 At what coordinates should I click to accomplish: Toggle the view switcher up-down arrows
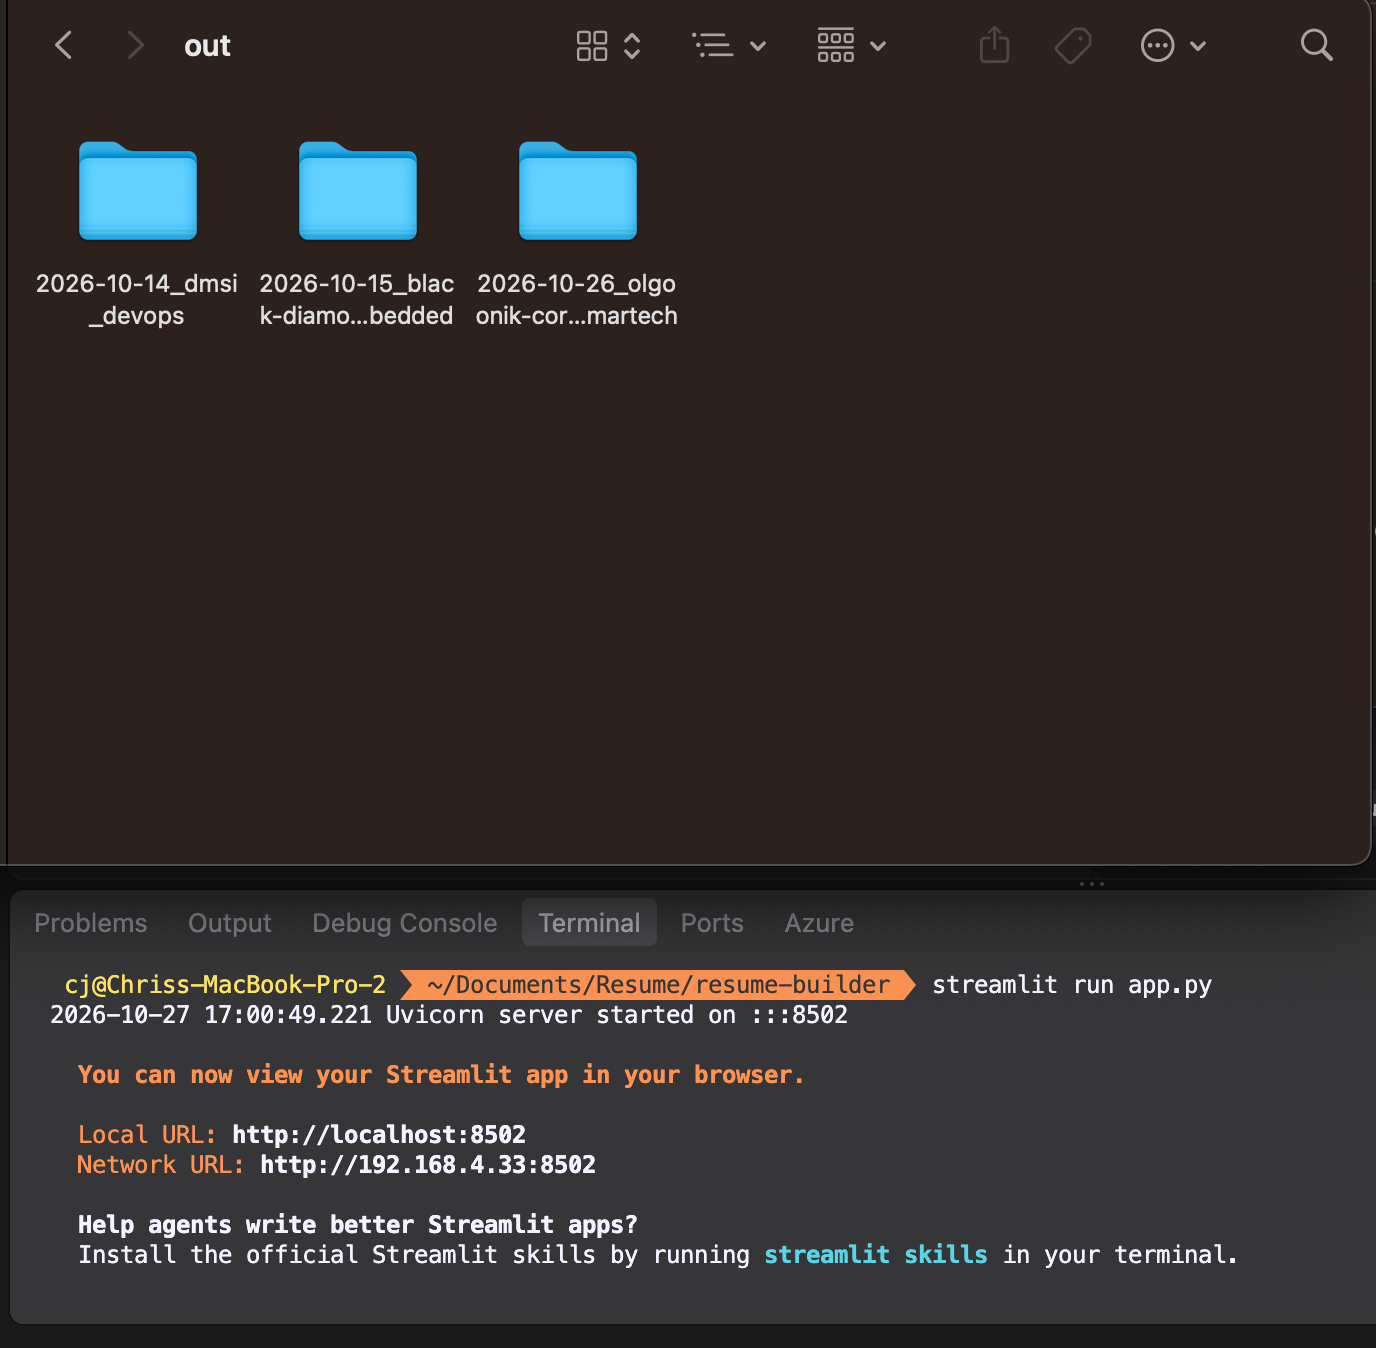(x=632, y=46)
